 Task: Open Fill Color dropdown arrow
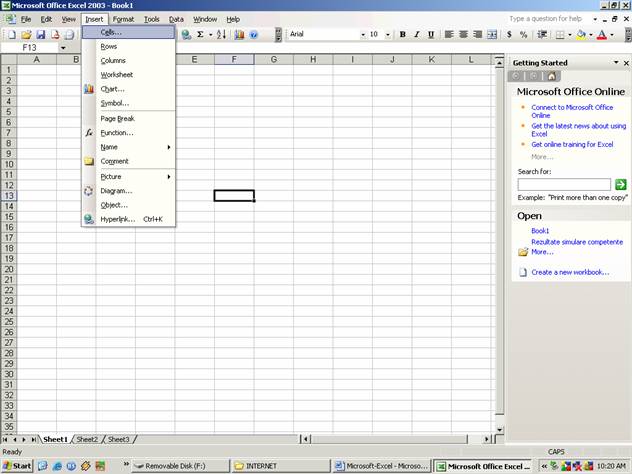click(590, 35)
